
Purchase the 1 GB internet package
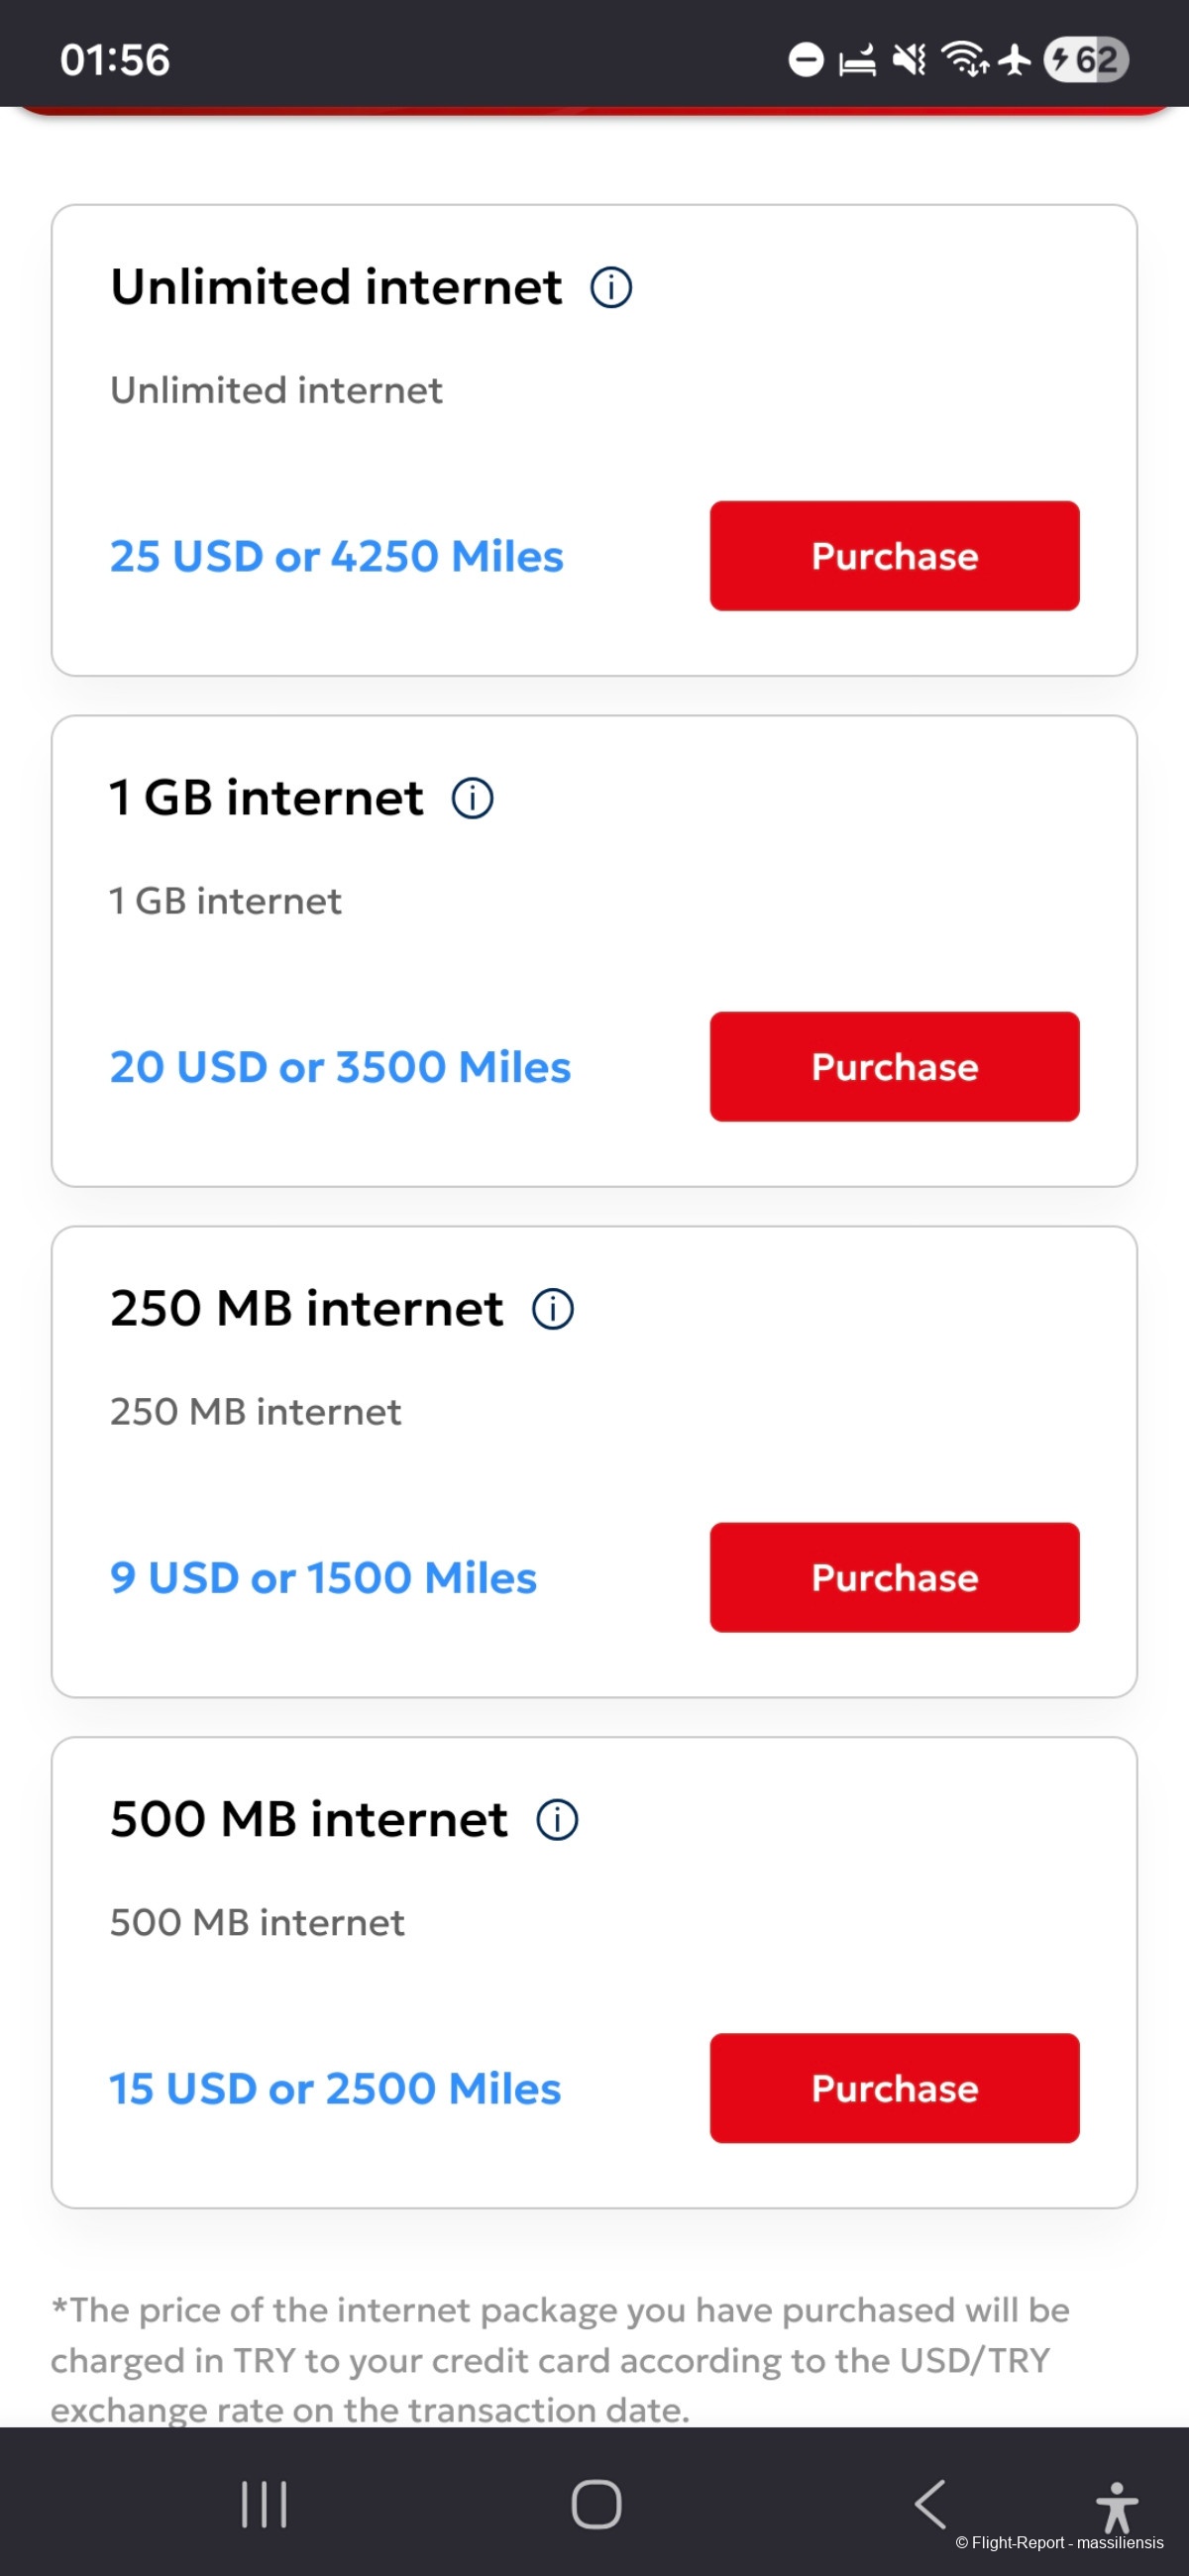coord(894,1067)
